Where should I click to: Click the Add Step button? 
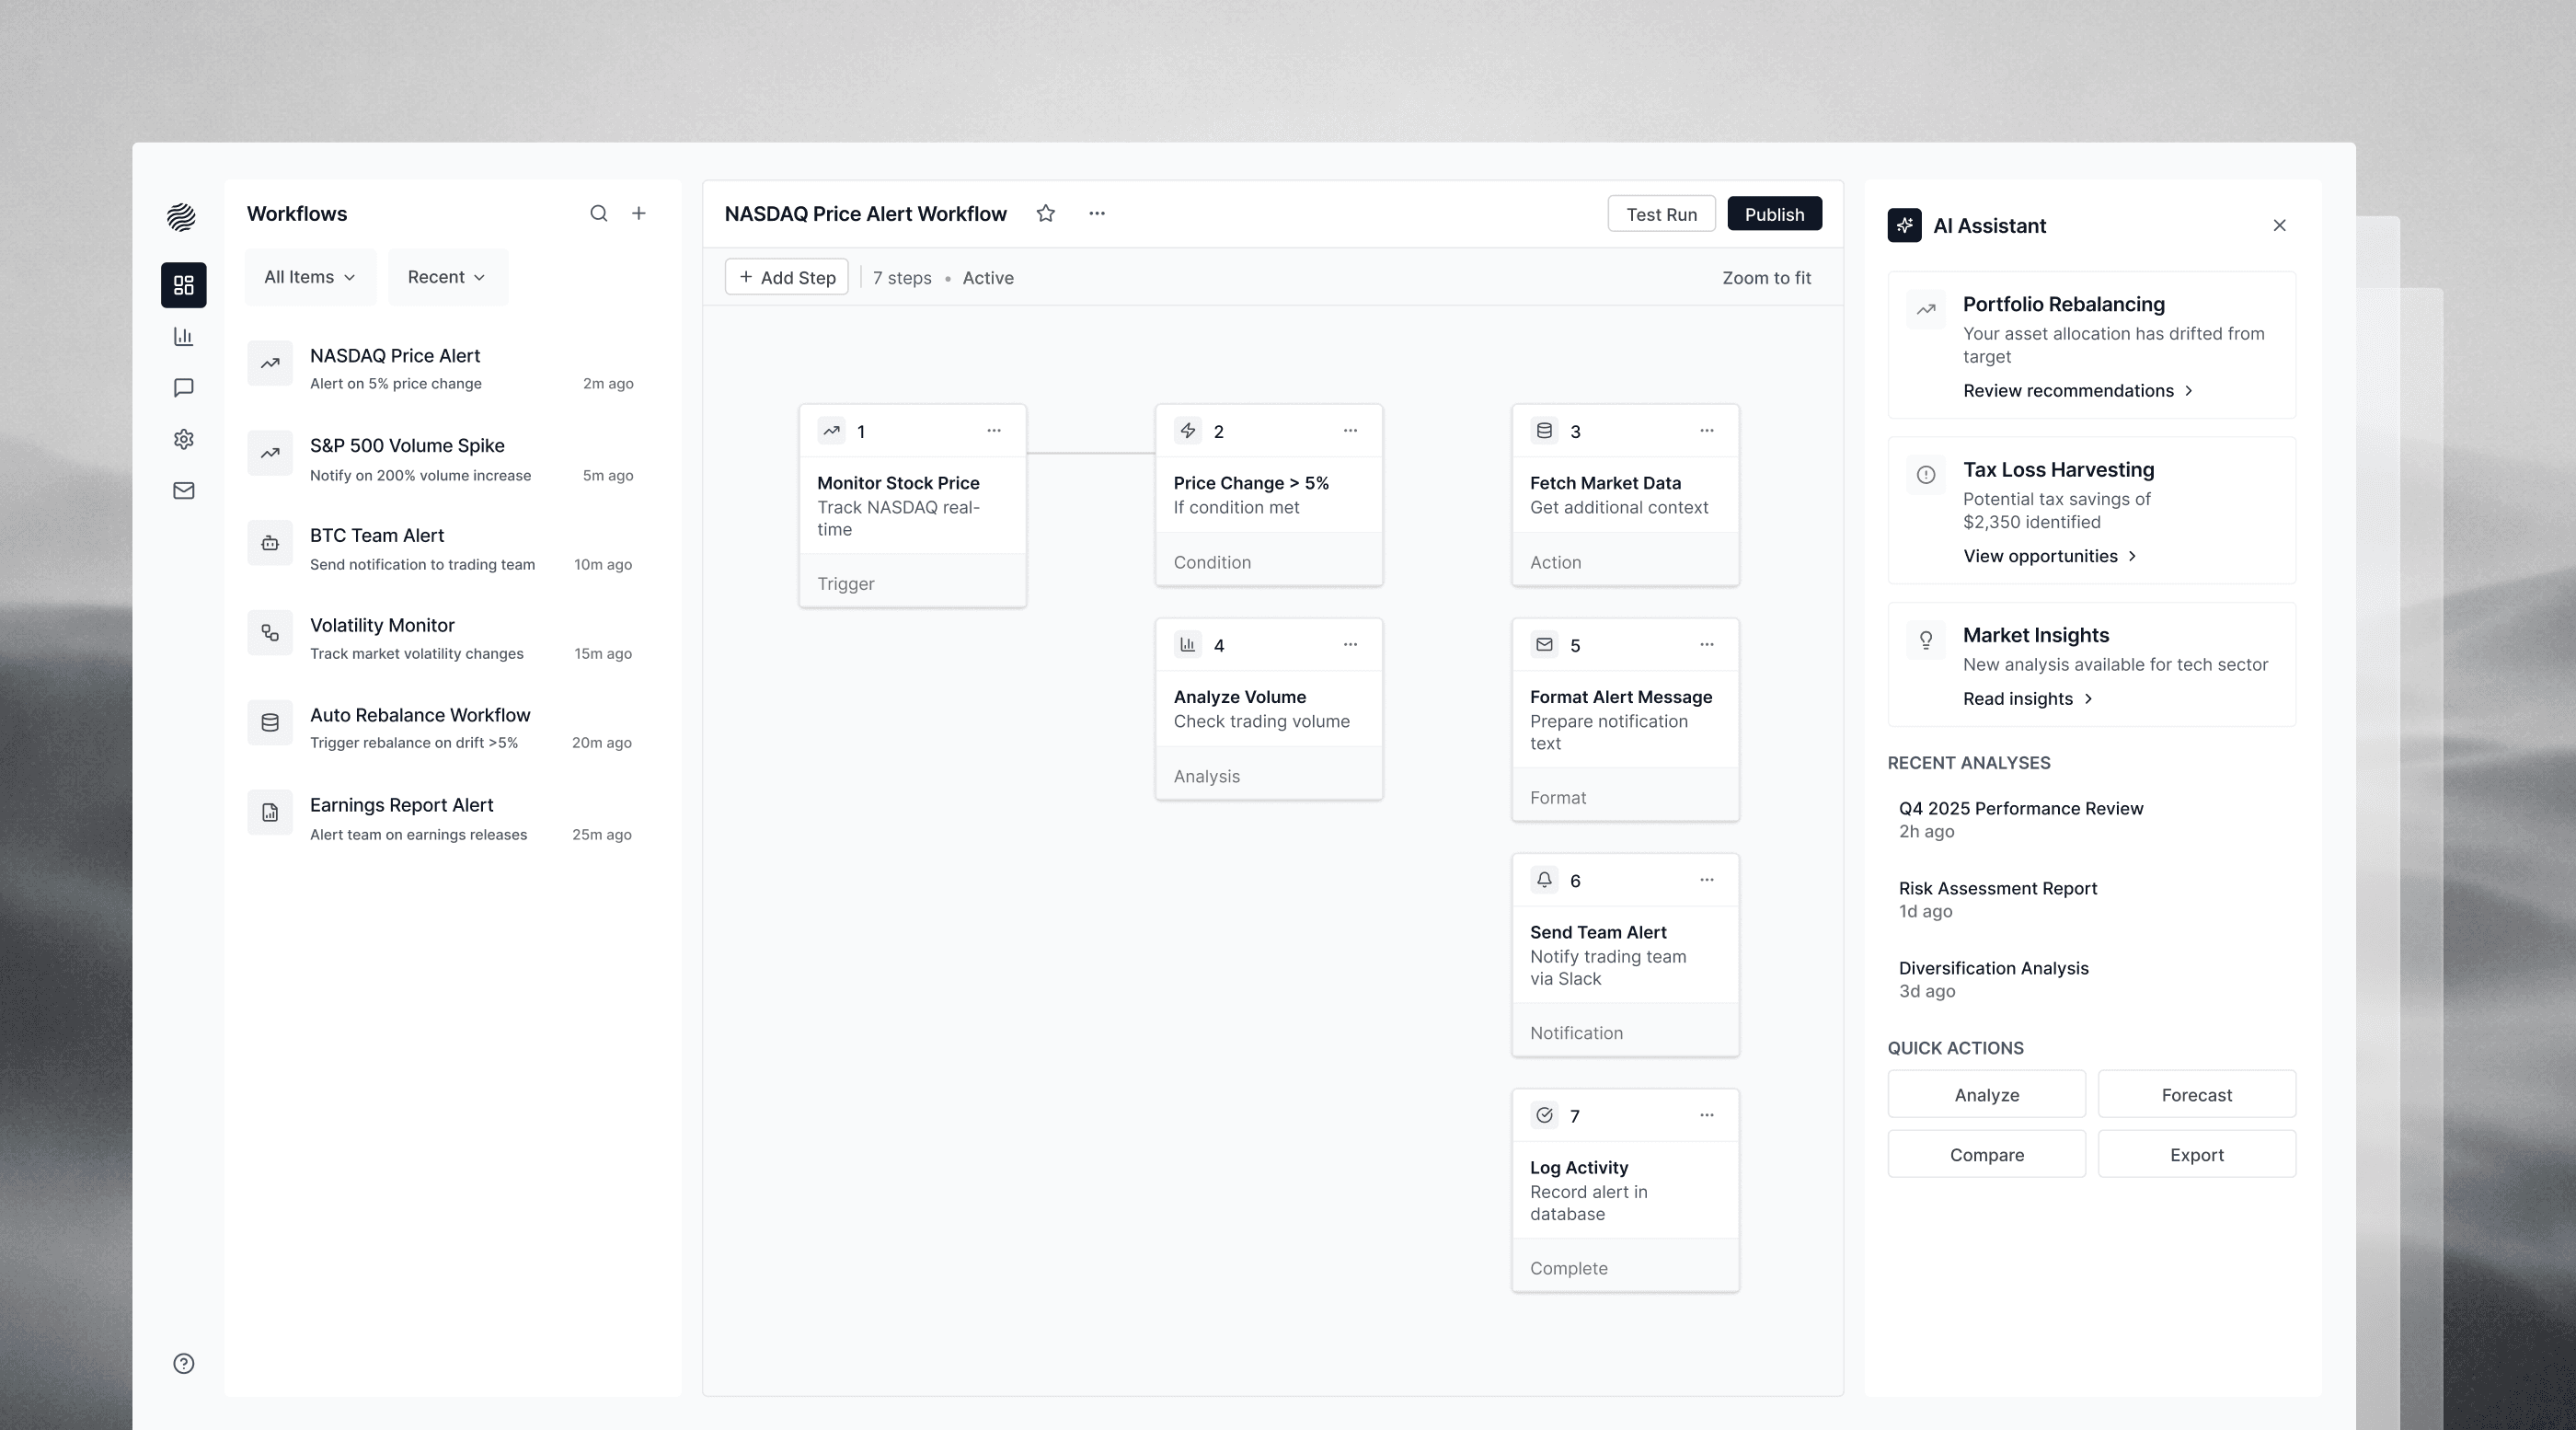click(787, 277)
